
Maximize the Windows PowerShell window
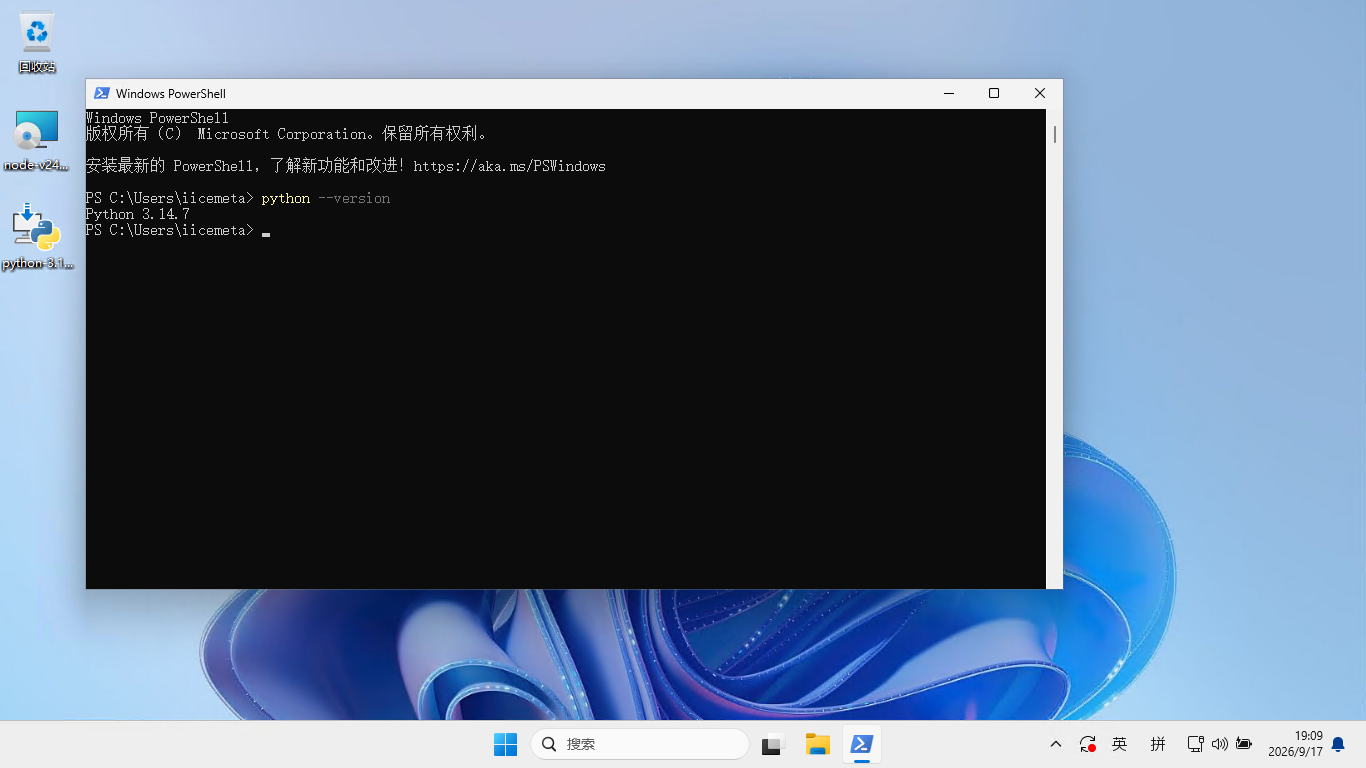click(994, 93)
